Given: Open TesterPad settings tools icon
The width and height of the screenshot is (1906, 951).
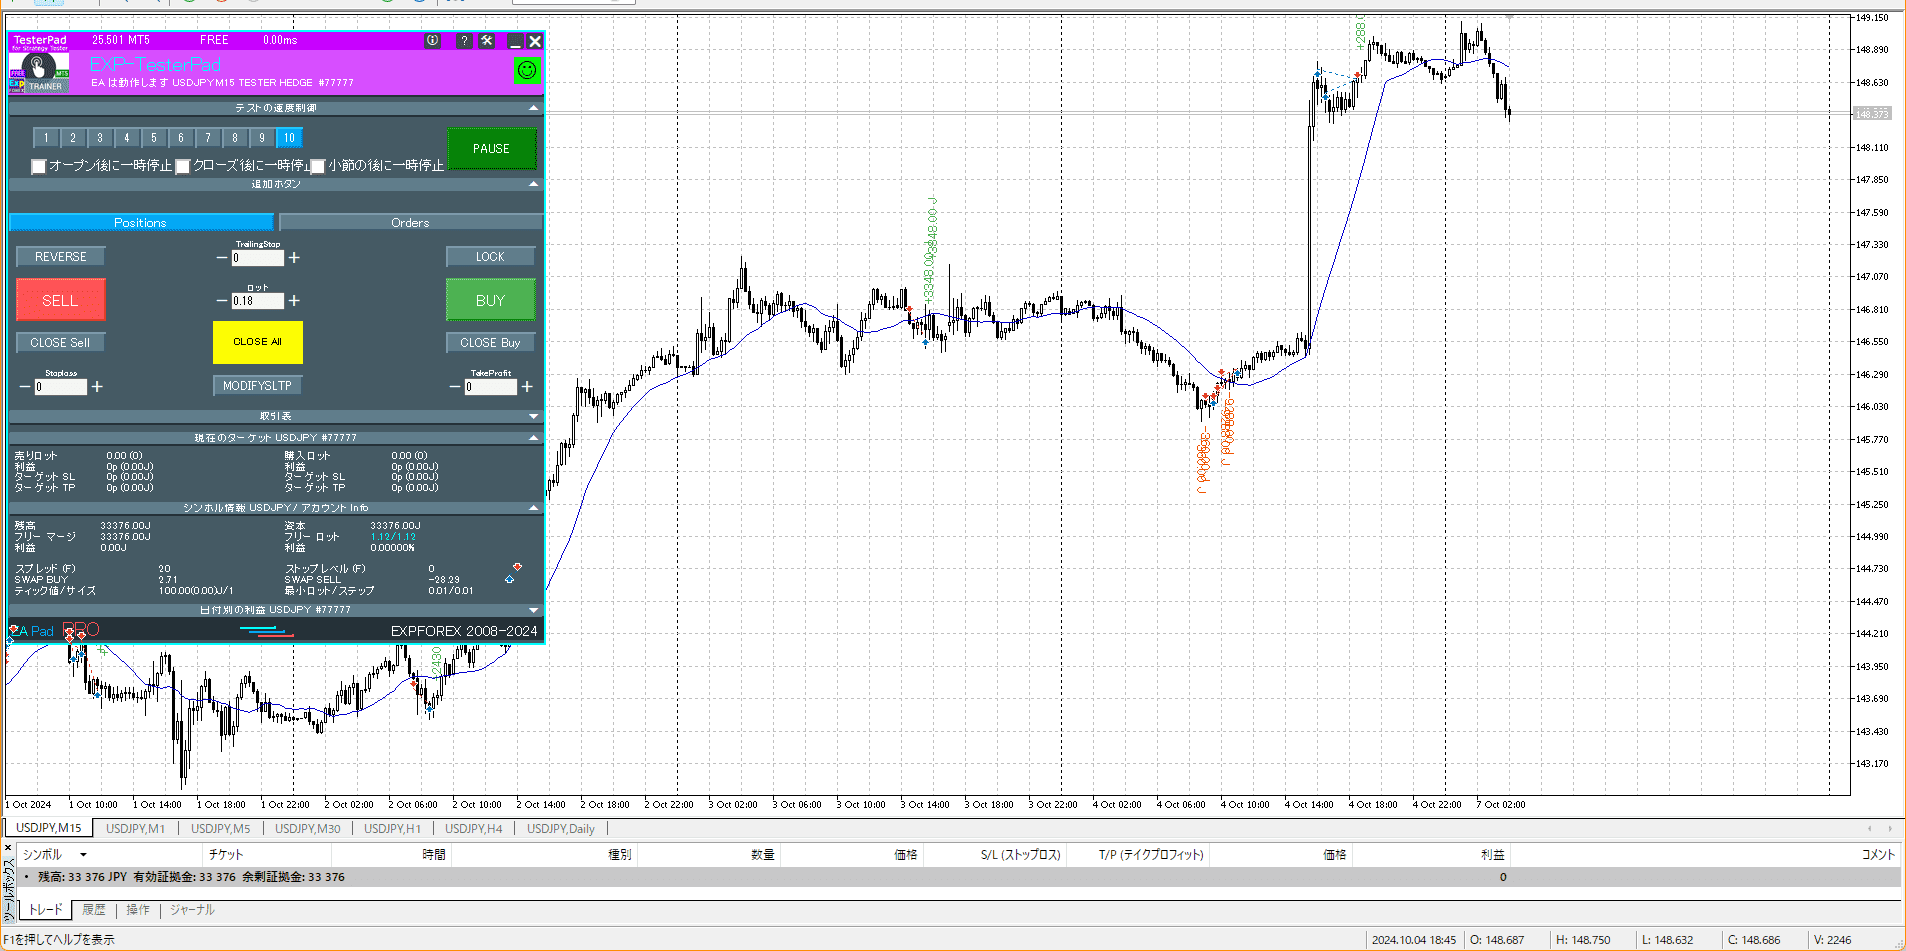Looking at the screenshot, I should [487, 41].
